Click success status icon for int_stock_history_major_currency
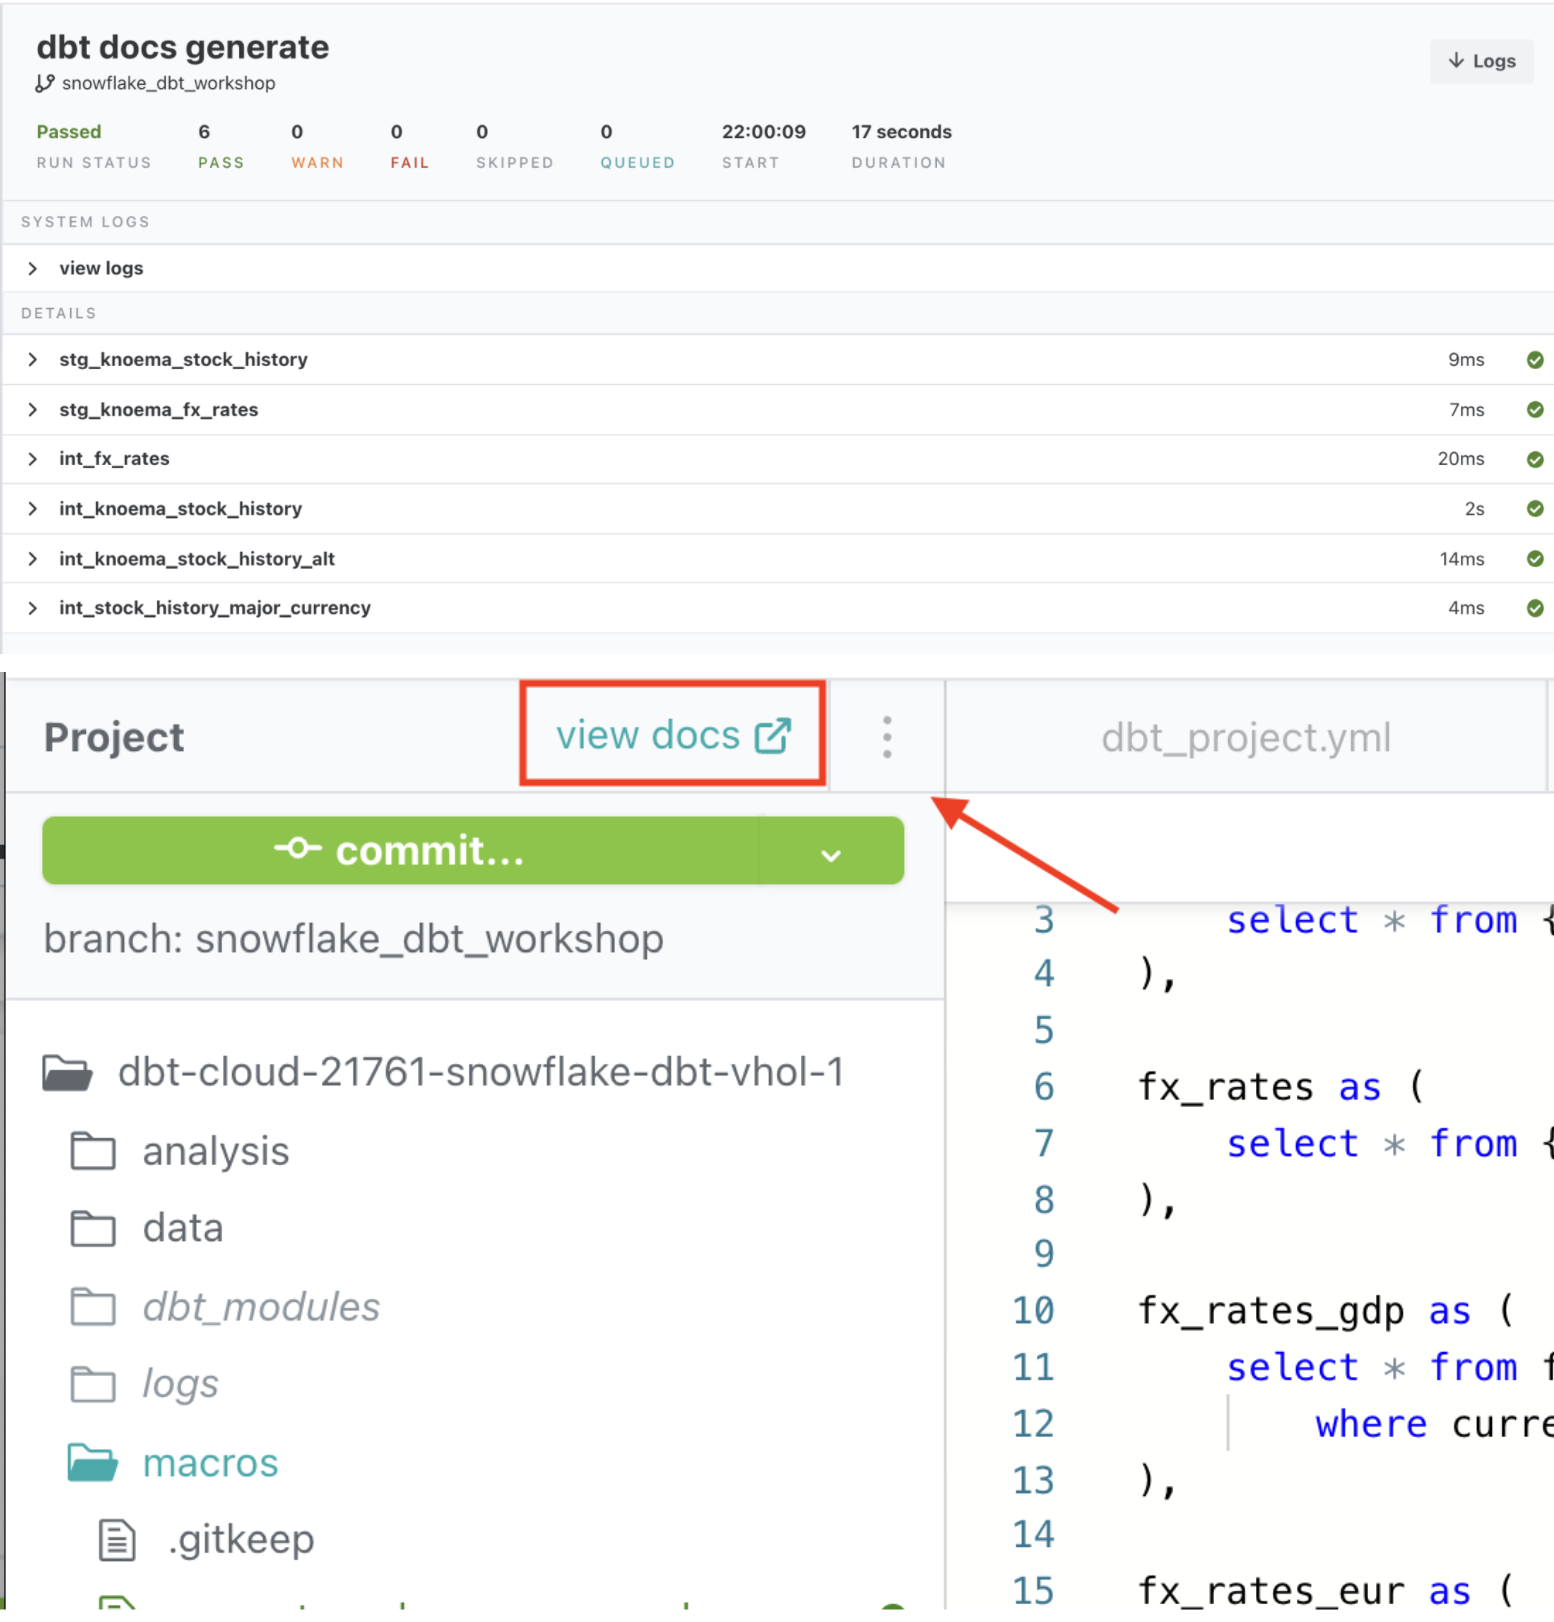This screenshot has width=1554, height=1622. click(1534, 608)
